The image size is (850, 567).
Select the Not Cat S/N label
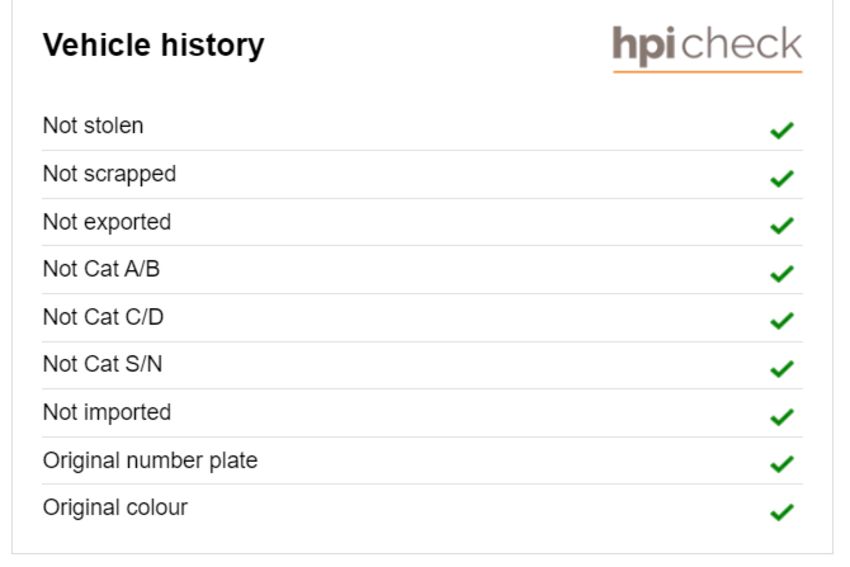102,364
